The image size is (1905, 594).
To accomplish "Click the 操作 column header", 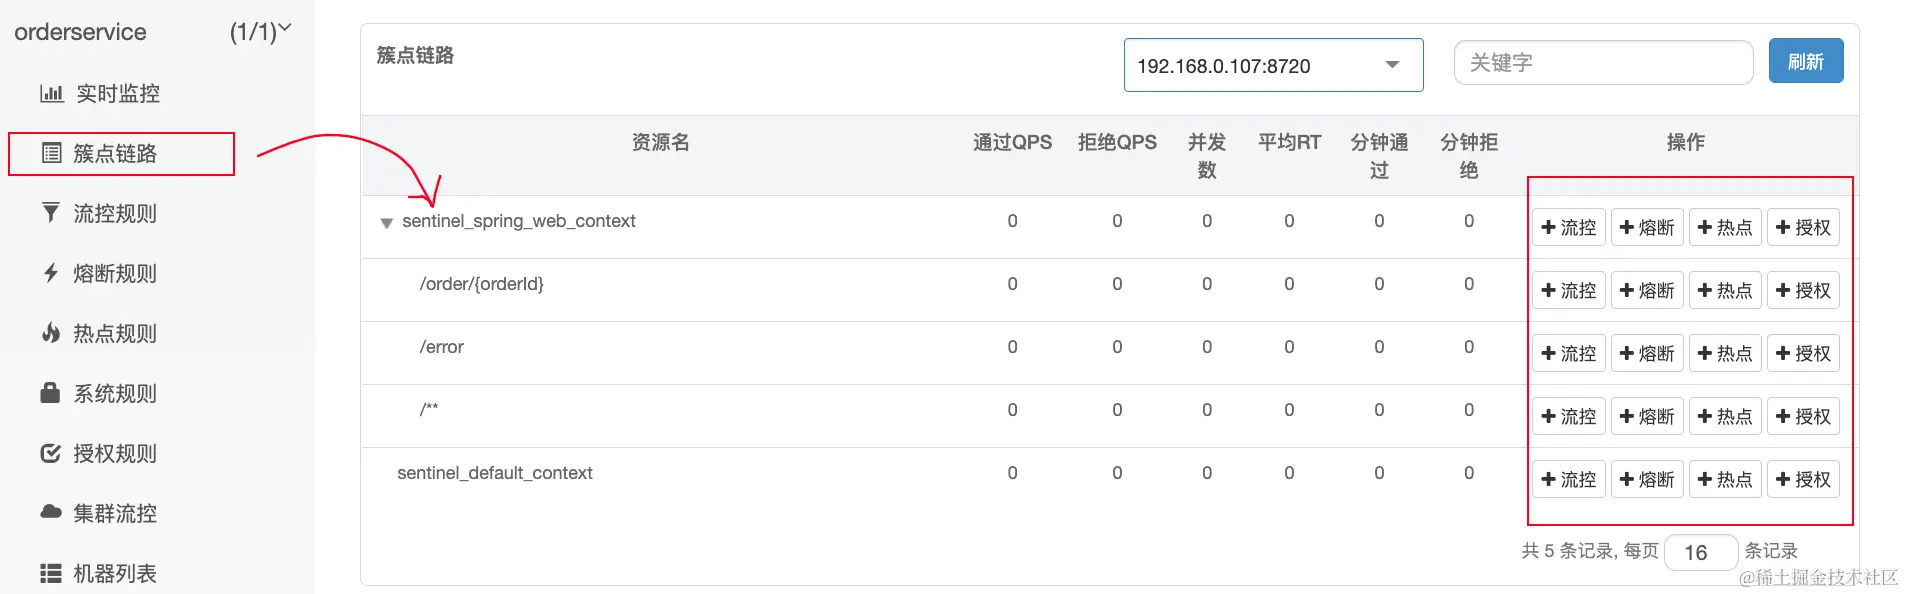I will point(1686,142).
